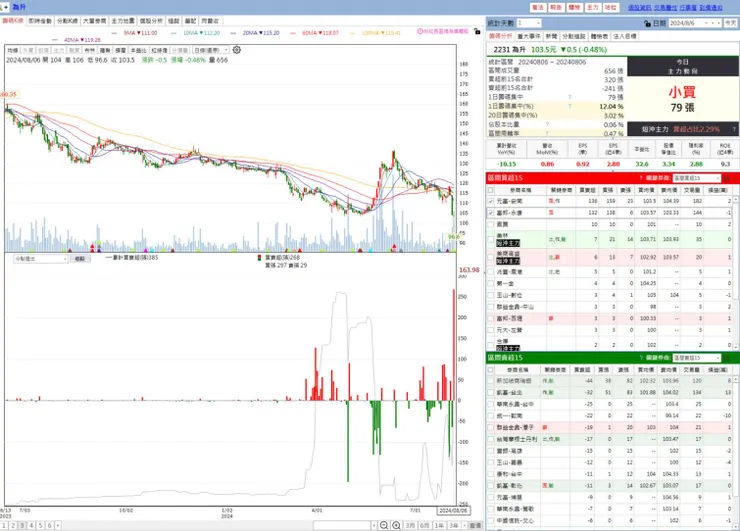Click the lock icon beside 日期 label
Screen dimensions: 740x531
(648, 23)
